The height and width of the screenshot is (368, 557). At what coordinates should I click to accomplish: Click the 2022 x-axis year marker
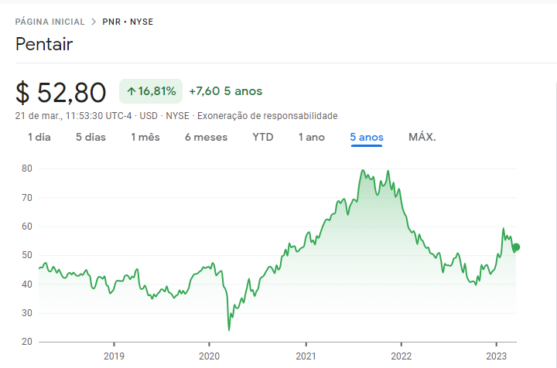coord(401,356)
